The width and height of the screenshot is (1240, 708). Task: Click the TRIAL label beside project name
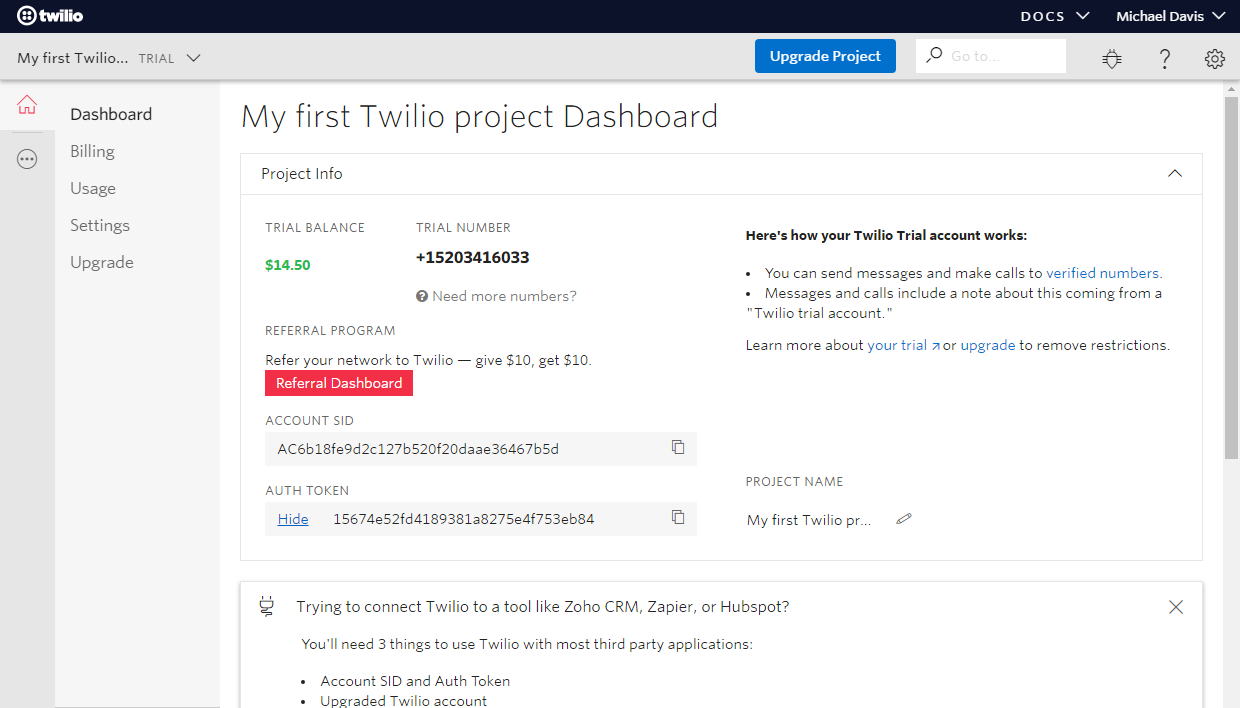pyautogui.click(x=156, y=58)
